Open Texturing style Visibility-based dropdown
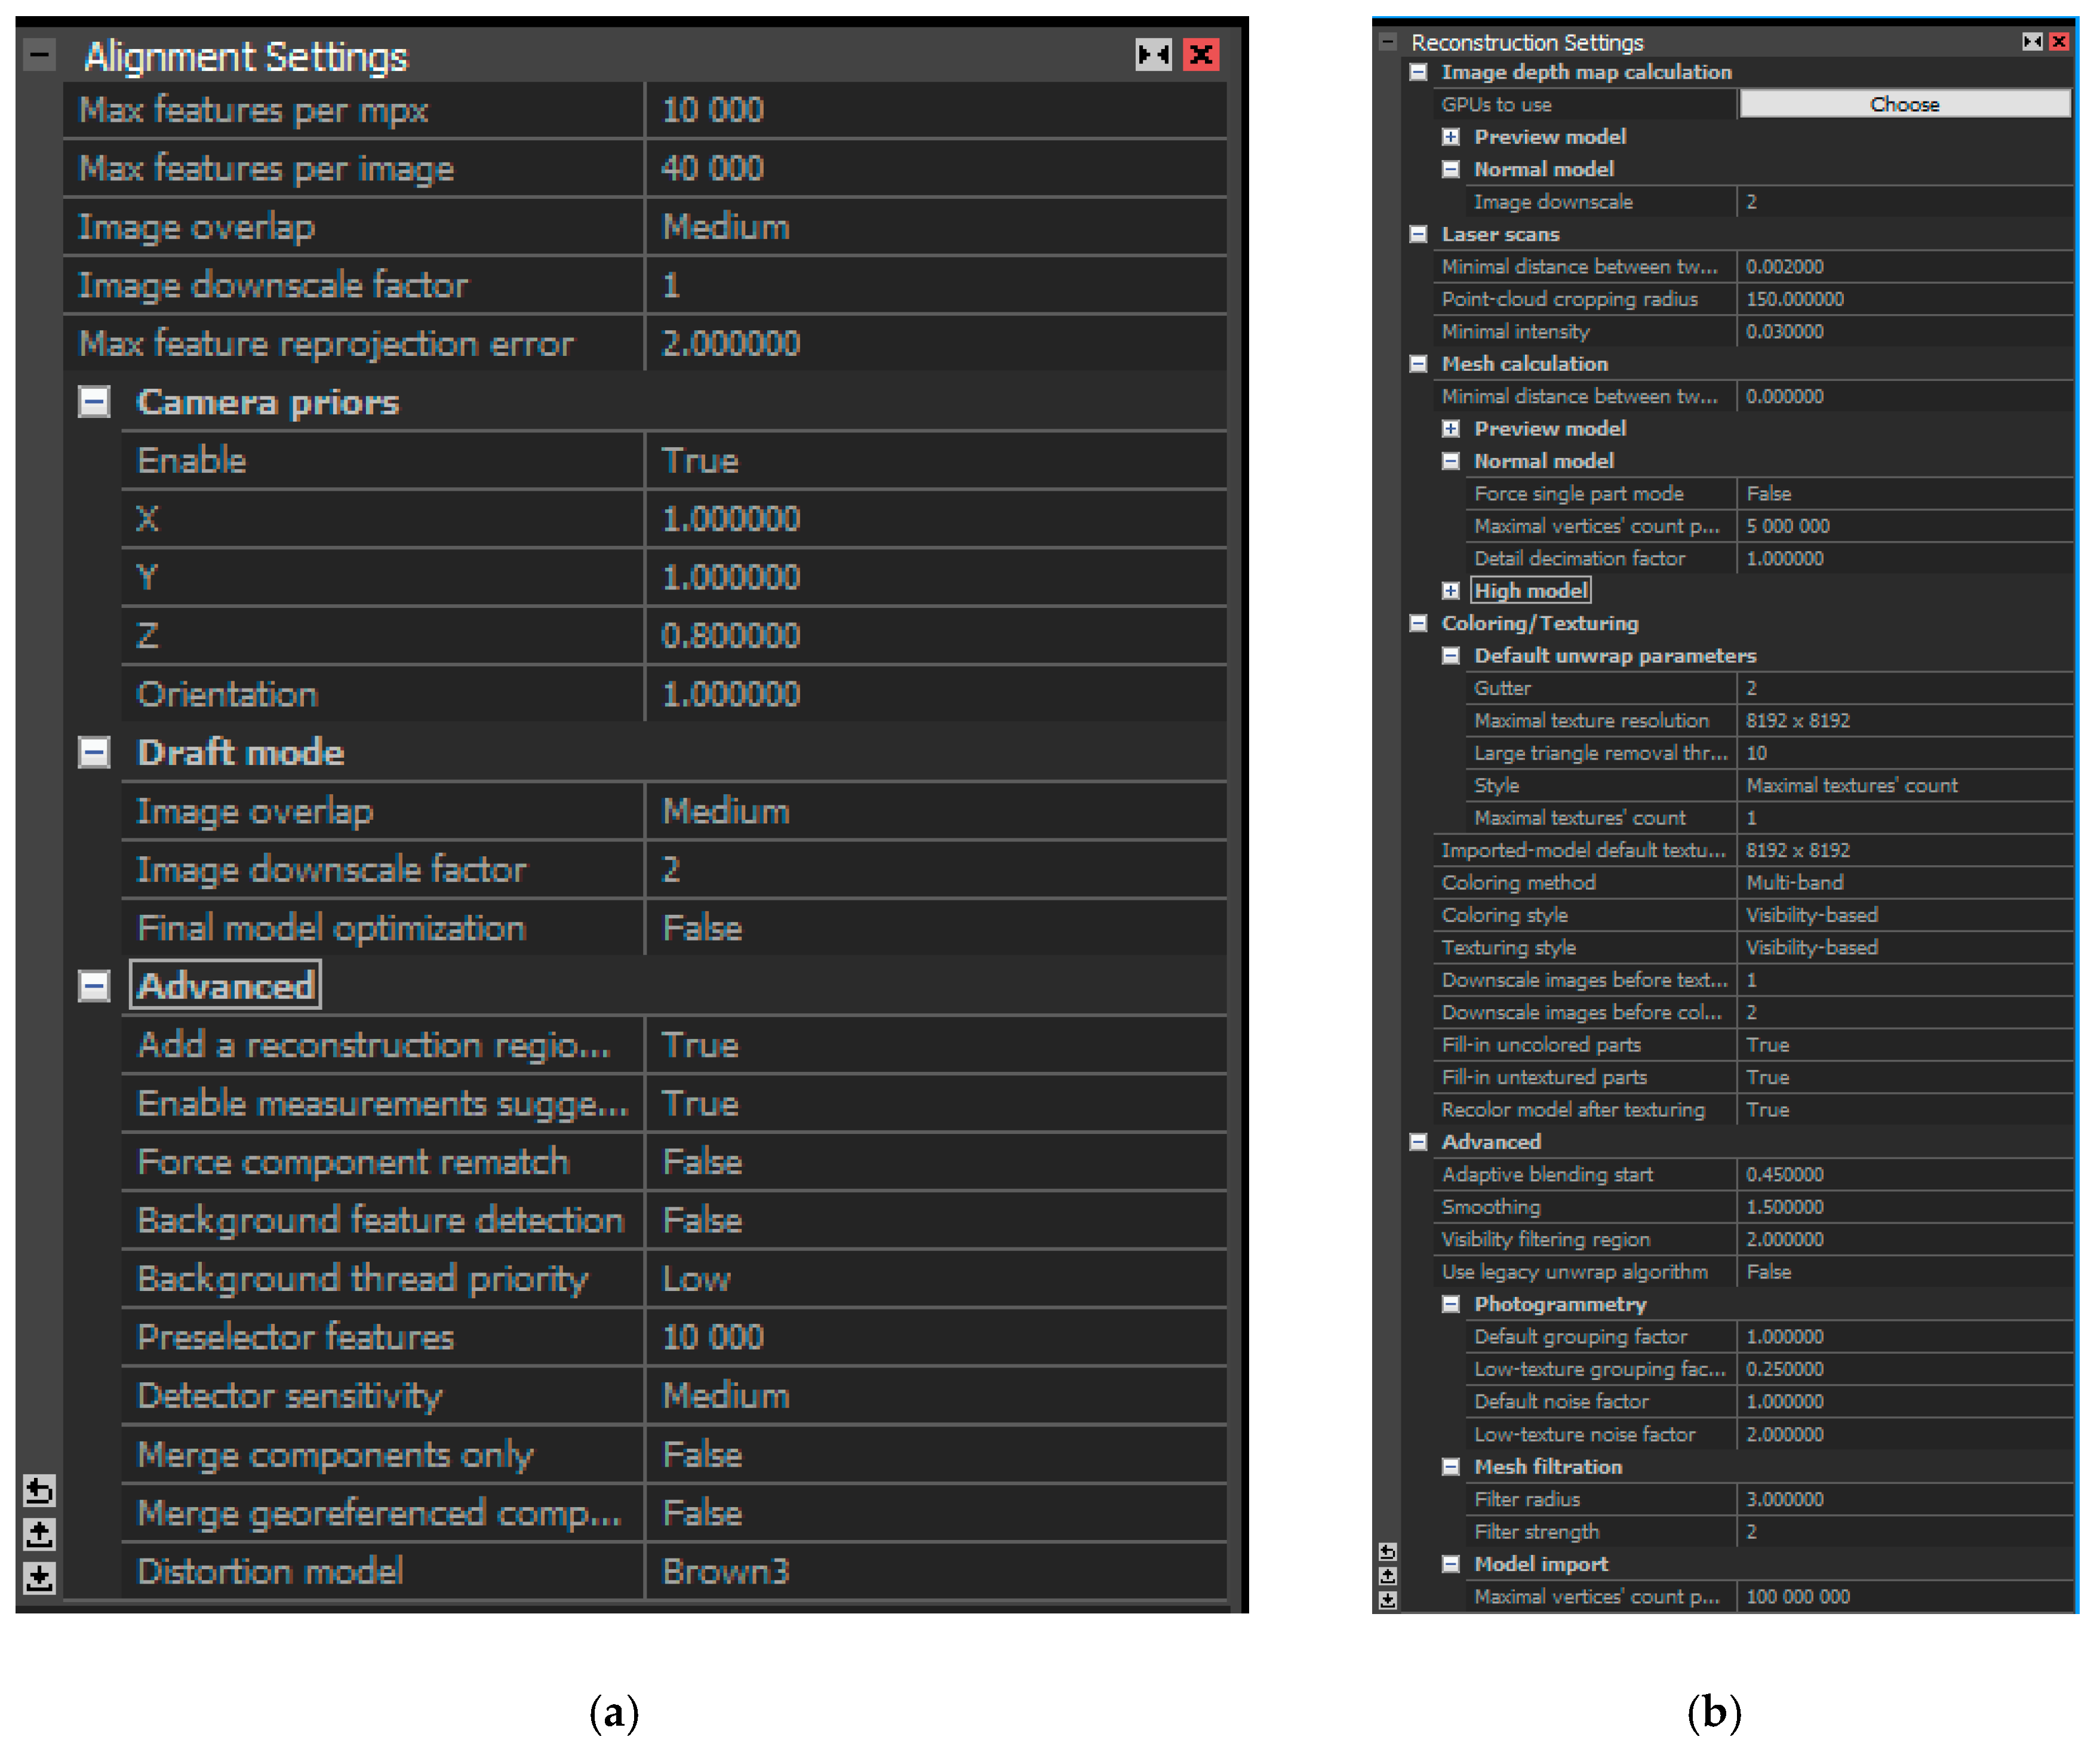This screenshot has width=2100, height=1749. (x=1905, y=948)
